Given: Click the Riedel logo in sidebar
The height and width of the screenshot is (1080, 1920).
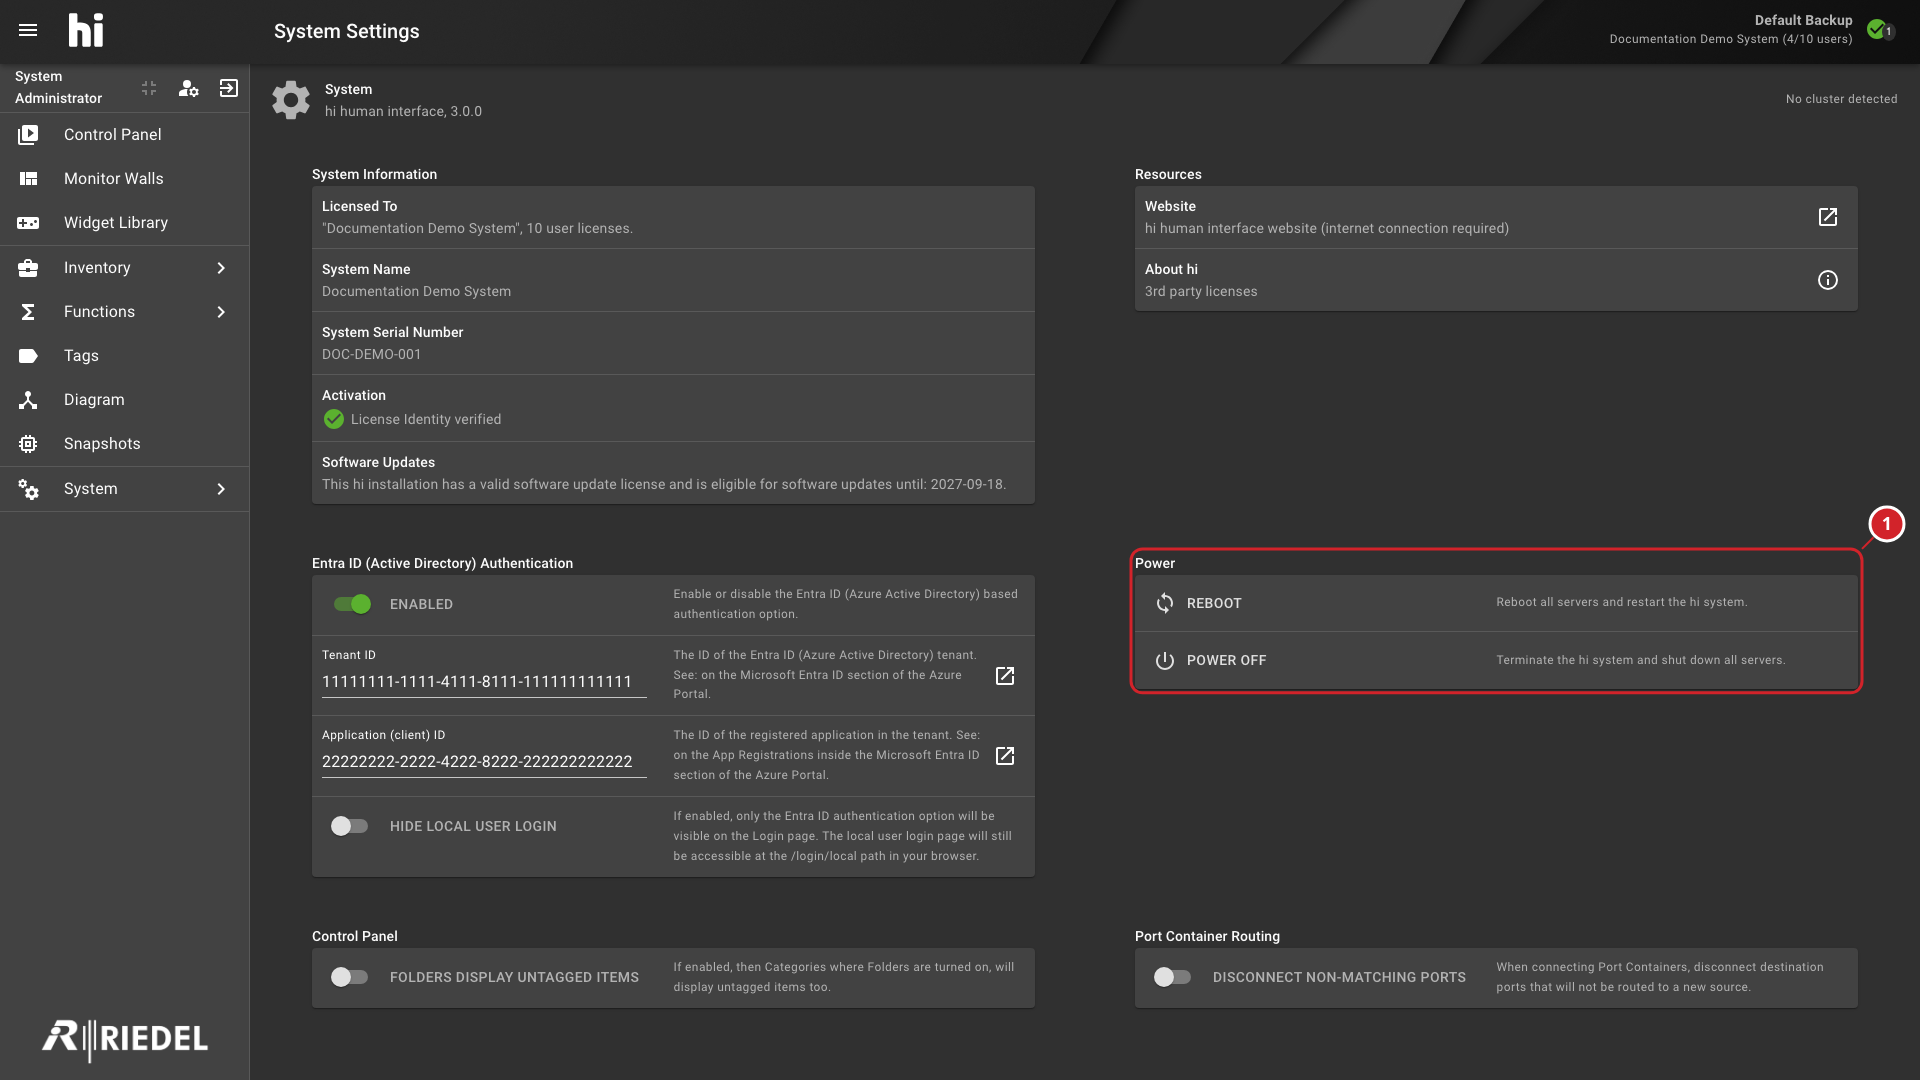Looking at the screenshot, I should tap(125, 1039).
